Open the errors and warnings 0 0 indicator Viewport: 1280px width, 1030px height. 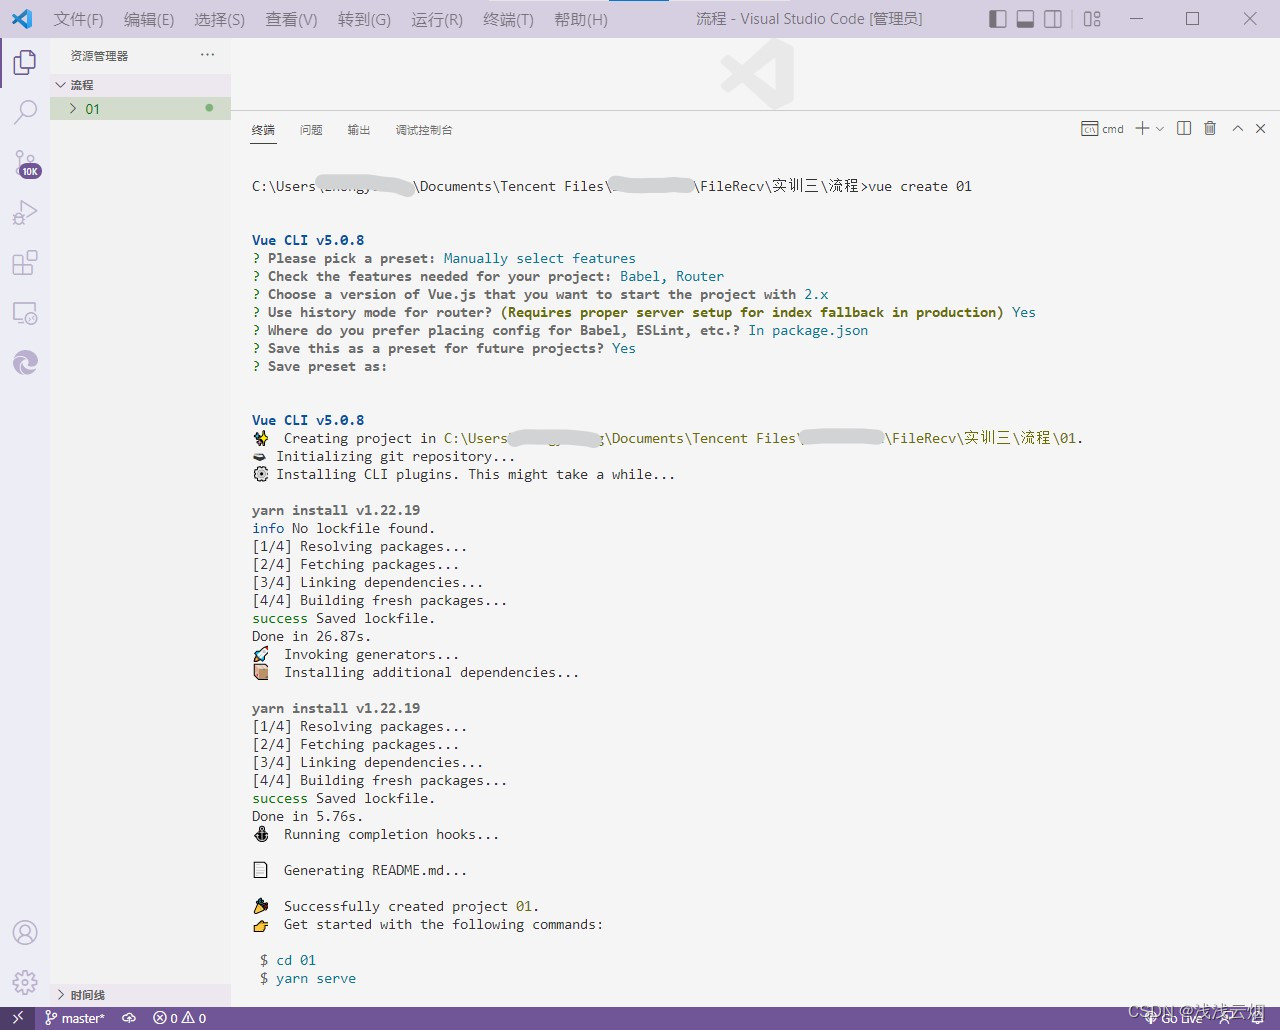(180, 1018)
